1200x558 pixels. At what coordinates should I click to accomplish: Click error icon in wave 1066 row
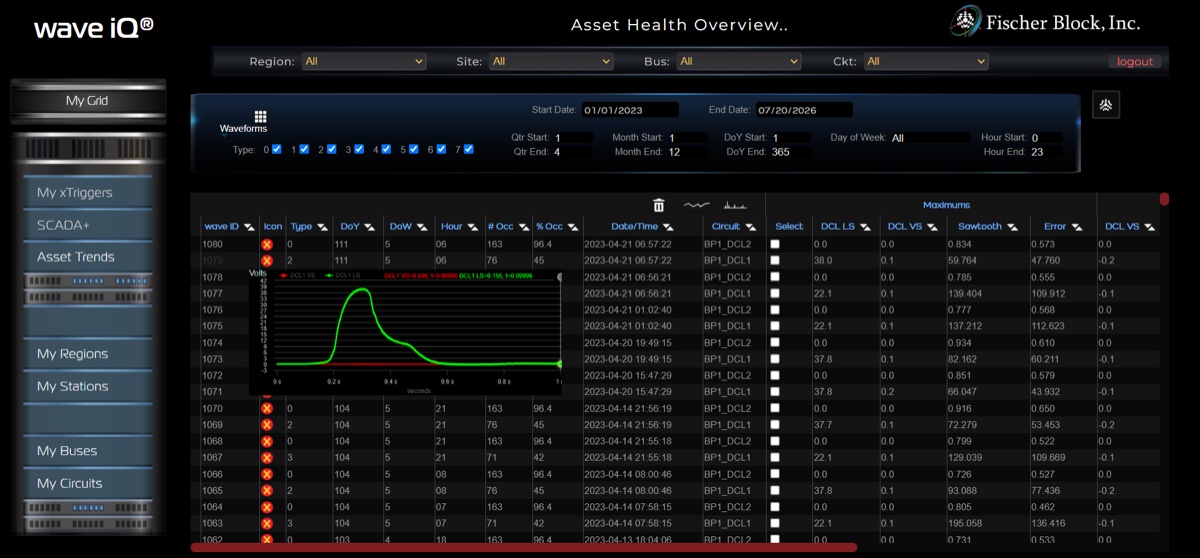click(267, 474)
